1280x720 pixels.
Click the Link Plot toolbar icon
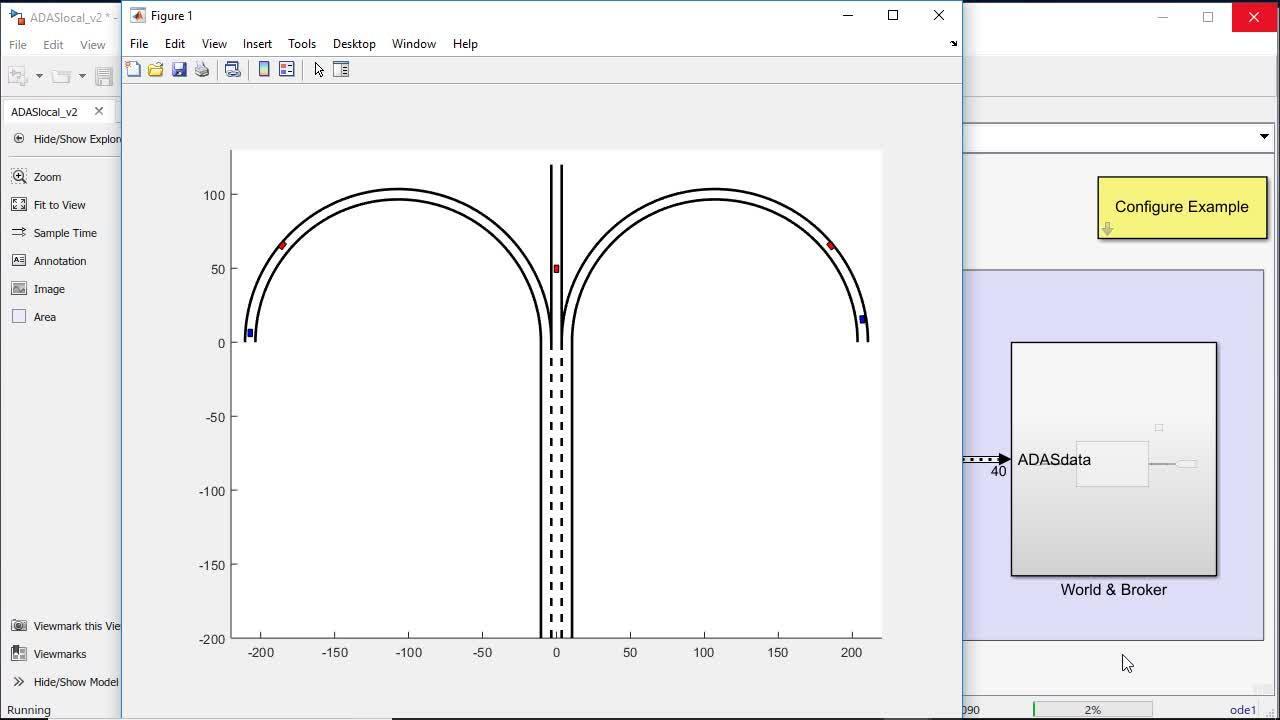point(233,69)
